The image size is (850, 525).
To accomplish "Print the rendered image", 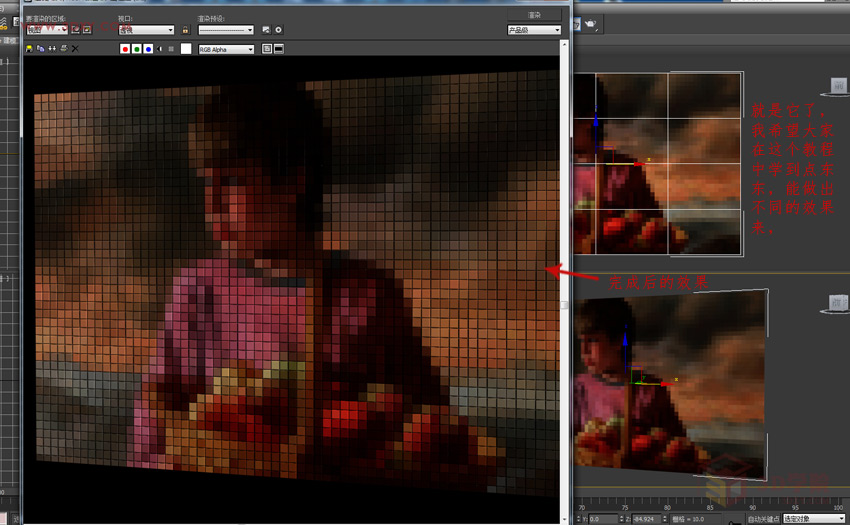I will point(63,49).
